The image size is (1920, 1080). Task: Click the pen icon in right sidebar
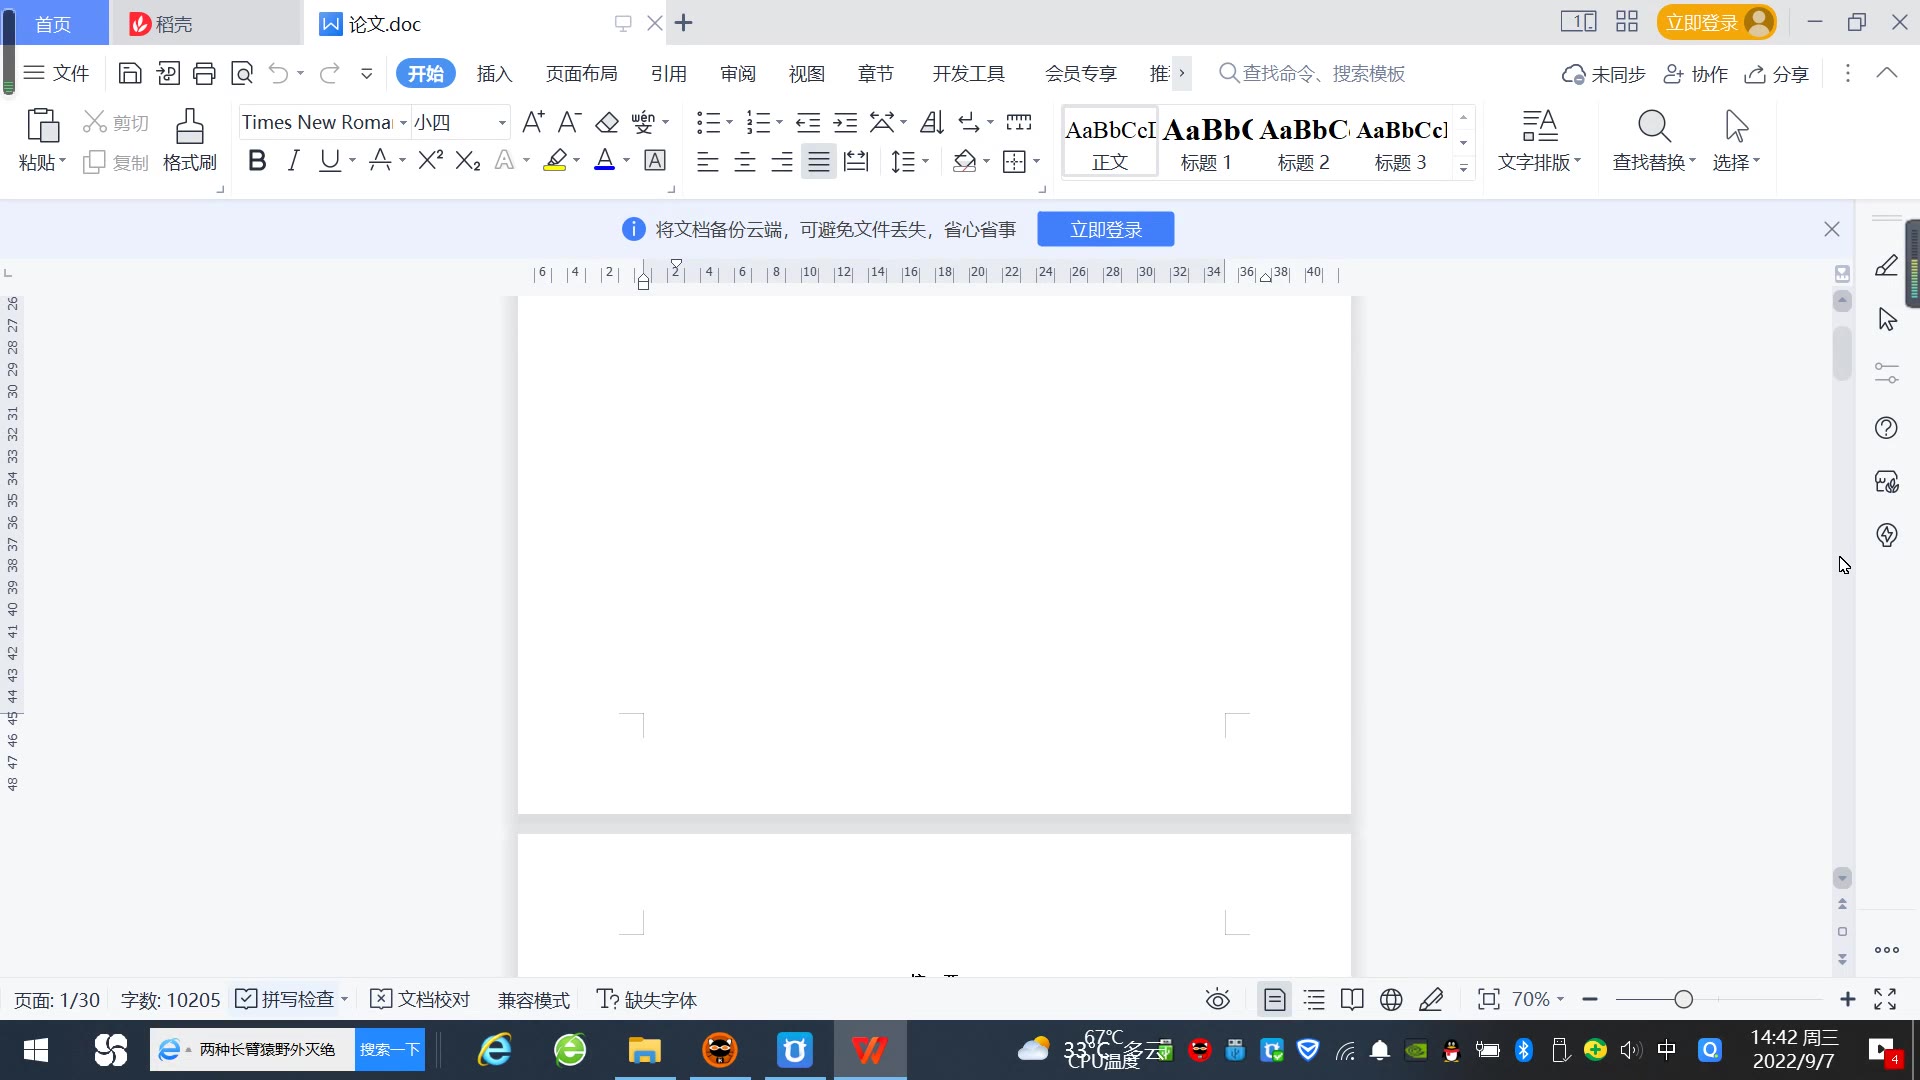pos(1886,266)
